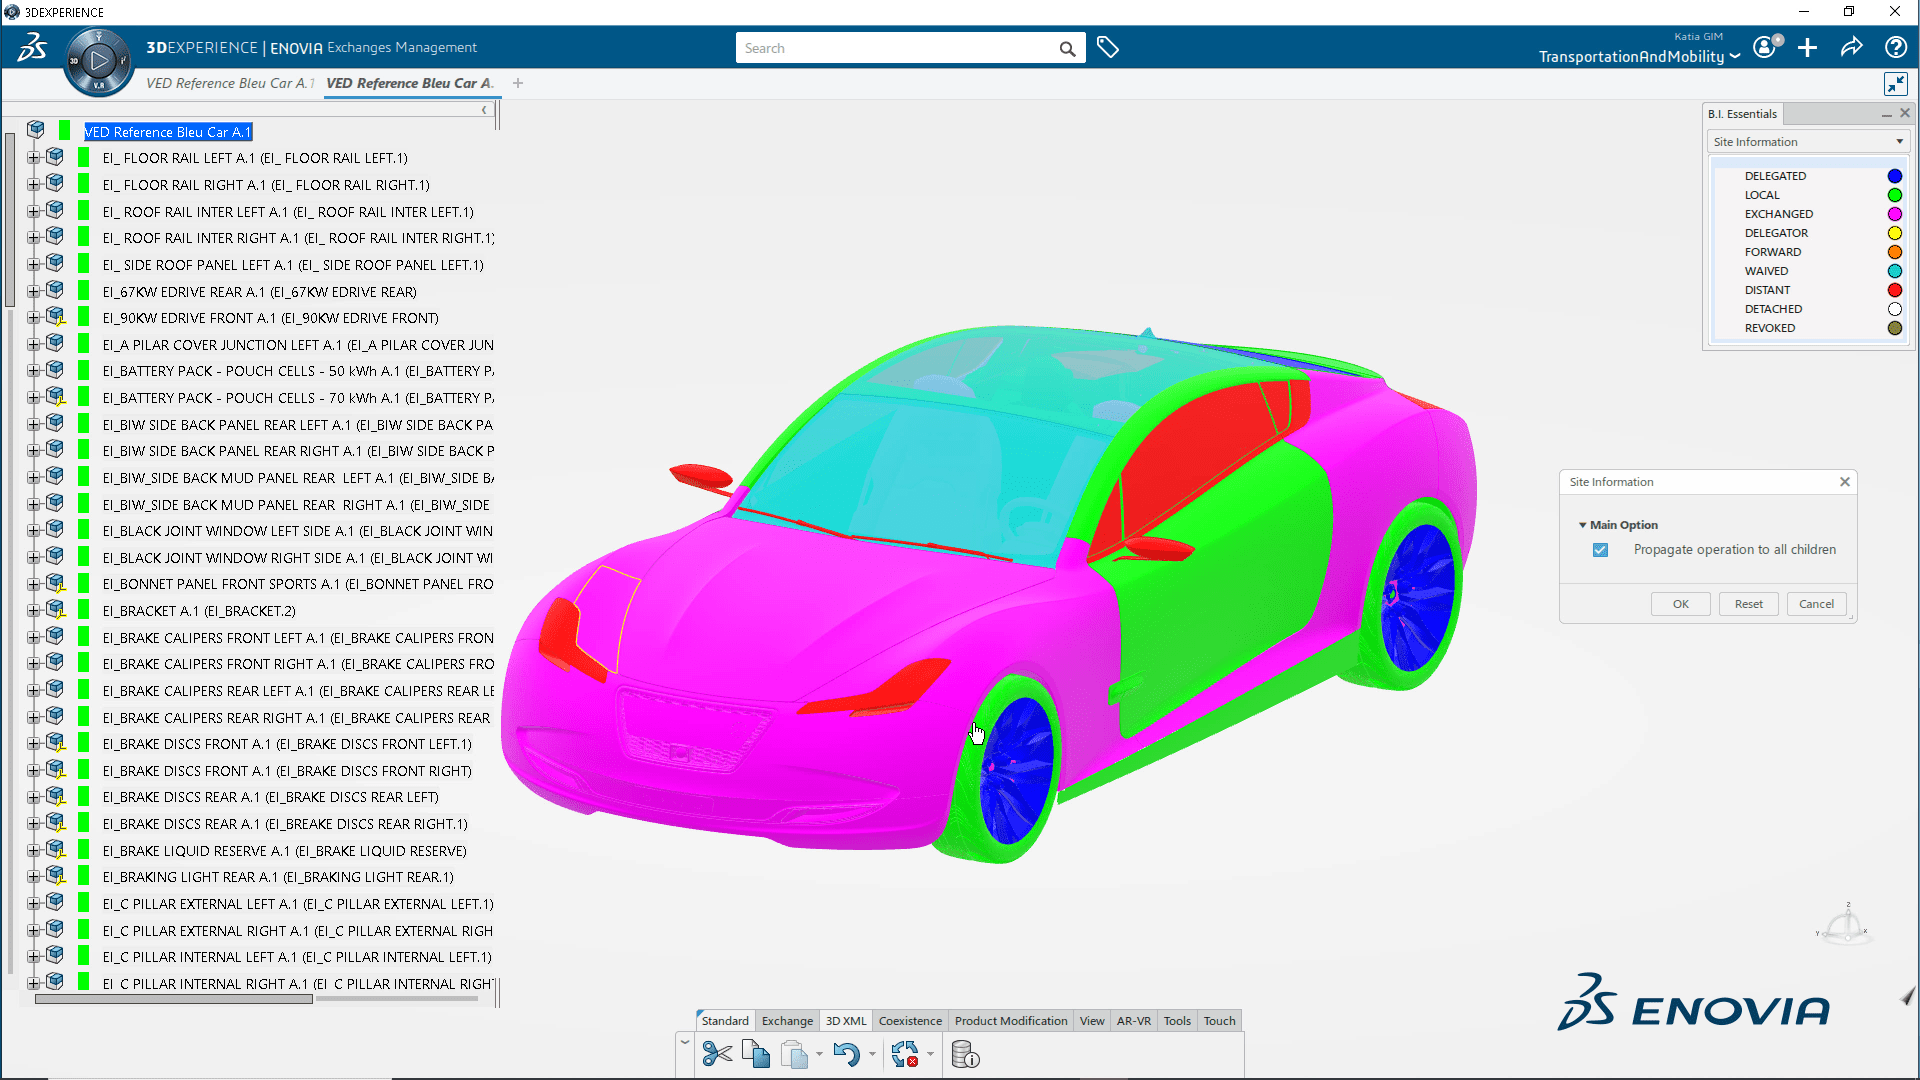Click Cancel in Site Information dialog
The width and height of the screenshot is (1920, 1080).
[1816, 604]
